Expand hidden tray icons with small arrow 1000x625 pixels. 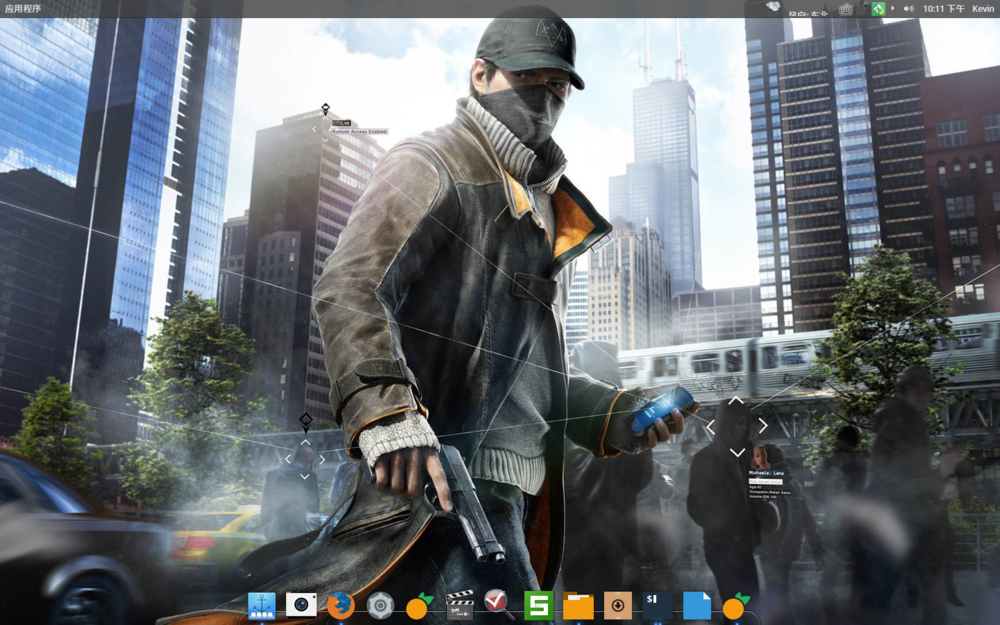coord(892,9)
